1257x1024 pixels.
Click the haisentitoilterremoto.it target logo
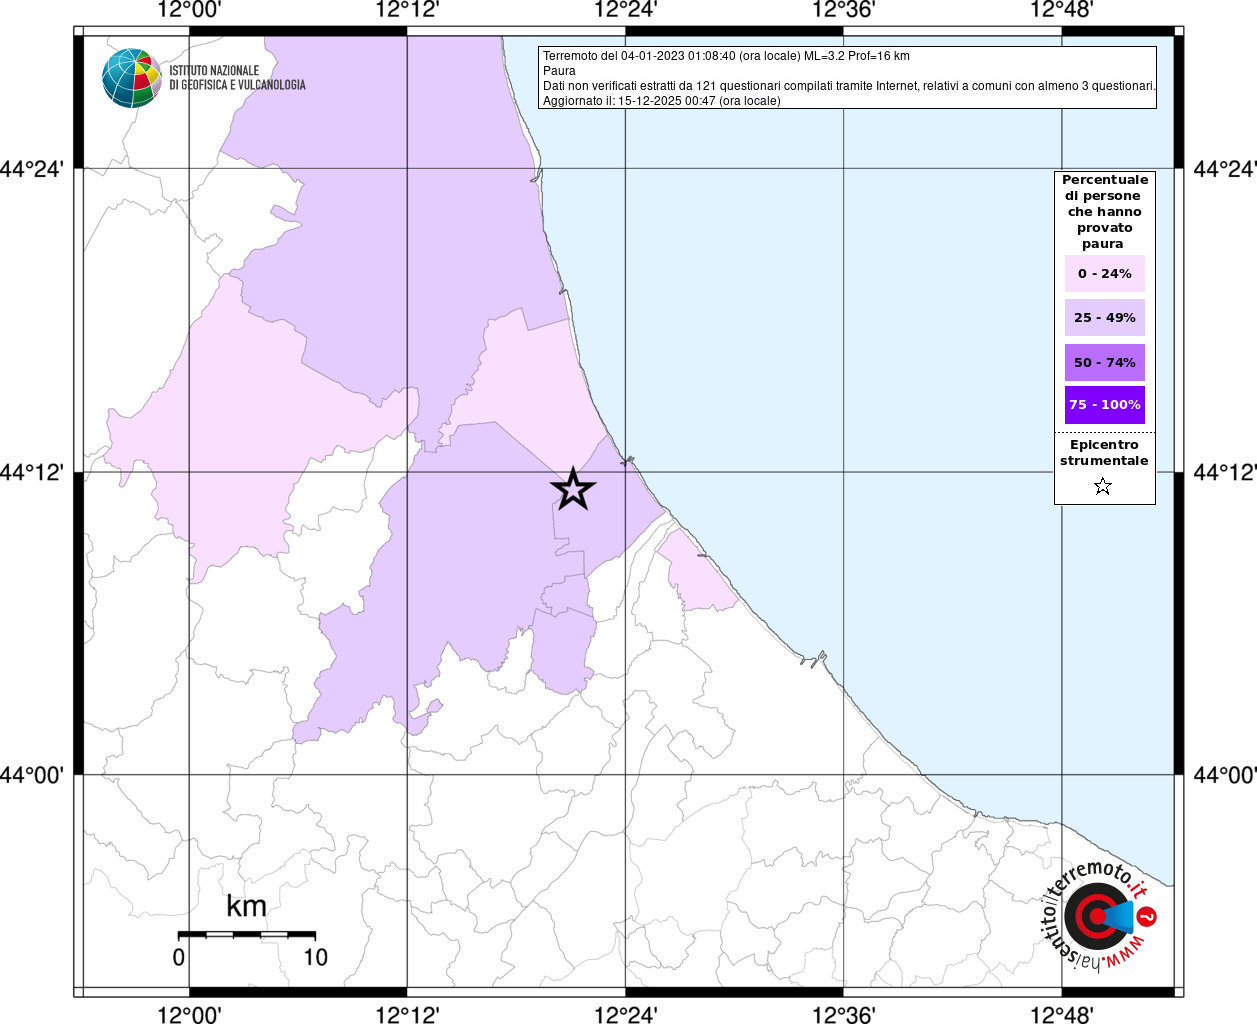[1097, 916]
